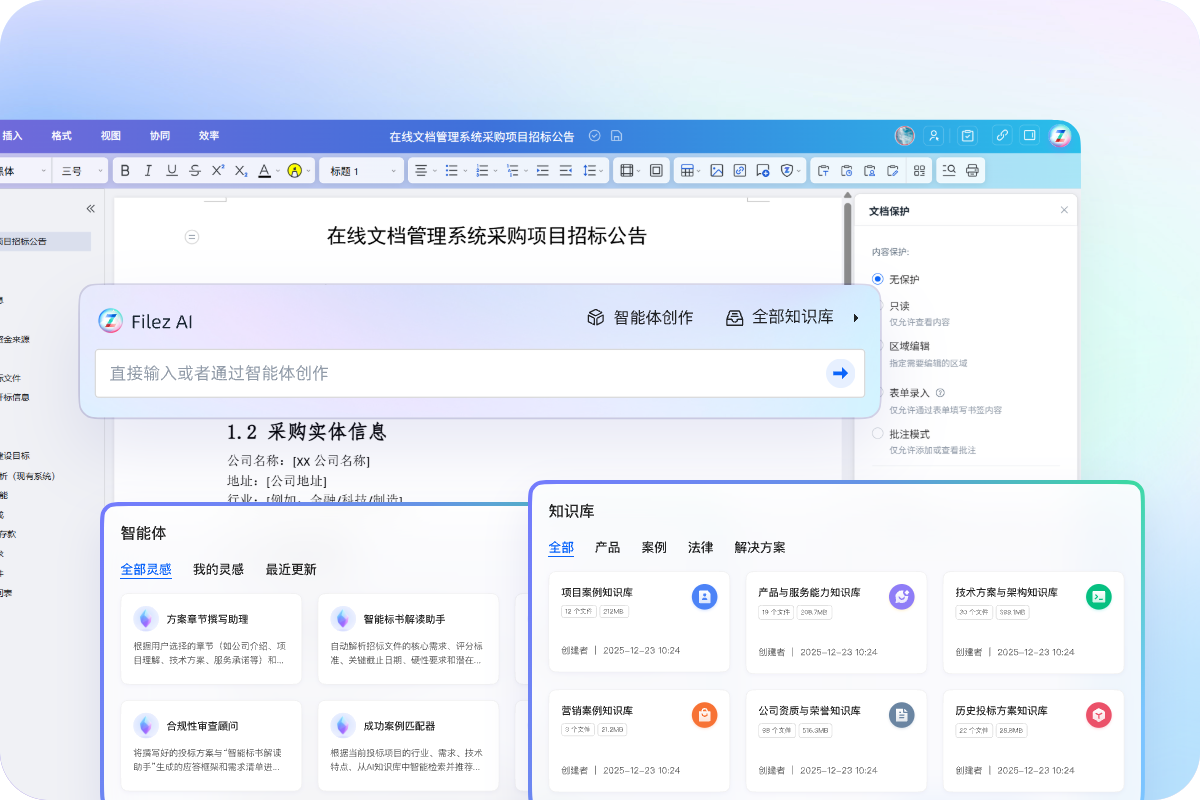
Task: Open the 三号 font size dropdown
Action: click(x=79, y=171)
